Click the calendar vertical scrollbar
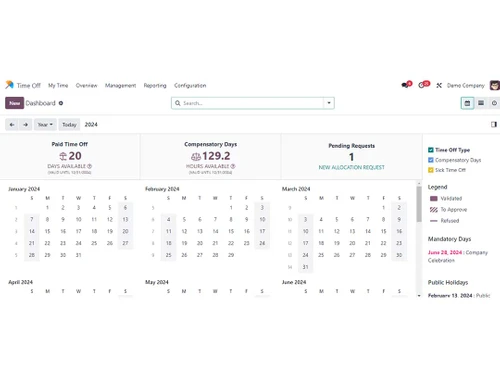This screenshot has height=375, width=500. pyautogui.click(x=419, y=204)
